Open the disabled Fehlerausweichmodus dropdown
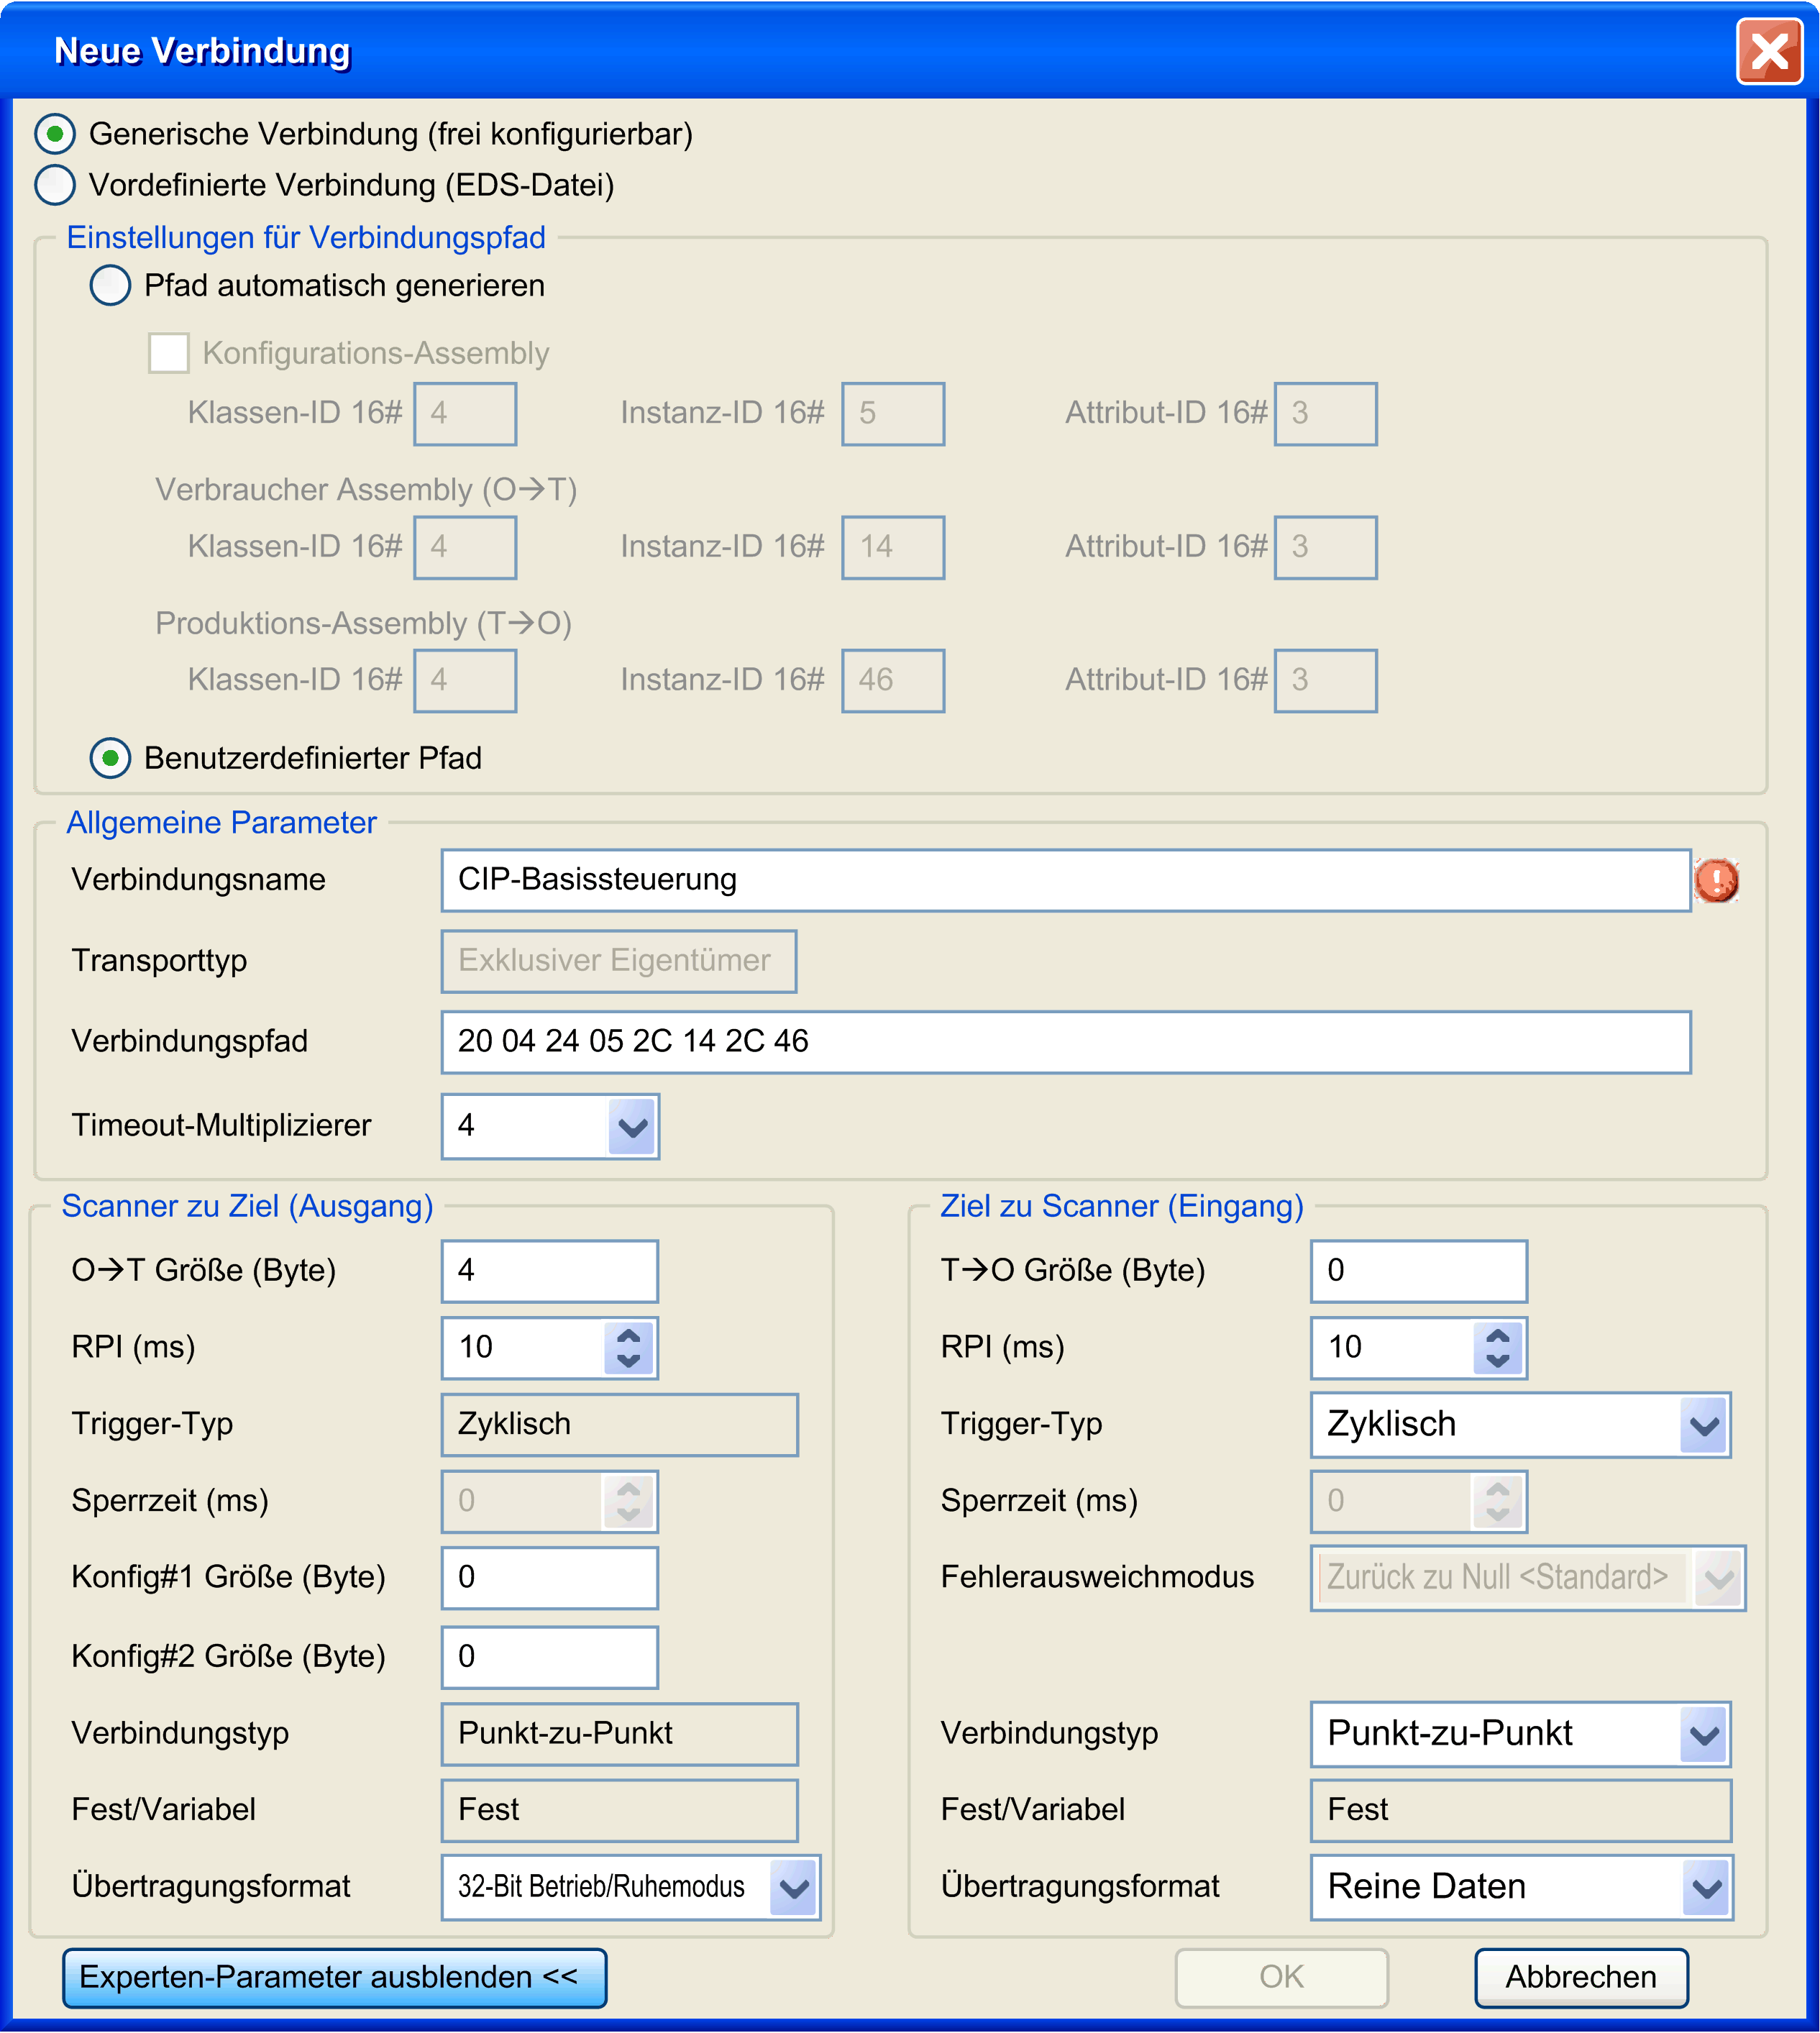Viewport: 1820px width, 2033px height. 1719,1578
